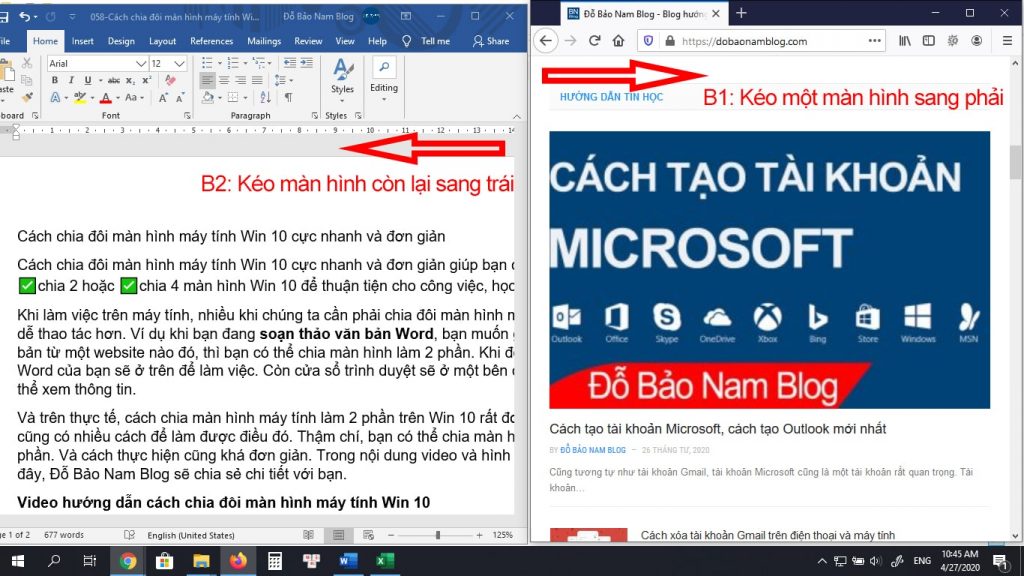Adjust the Word zoom slider handle
Screen dimensions: 1024x576
[438, 535]
